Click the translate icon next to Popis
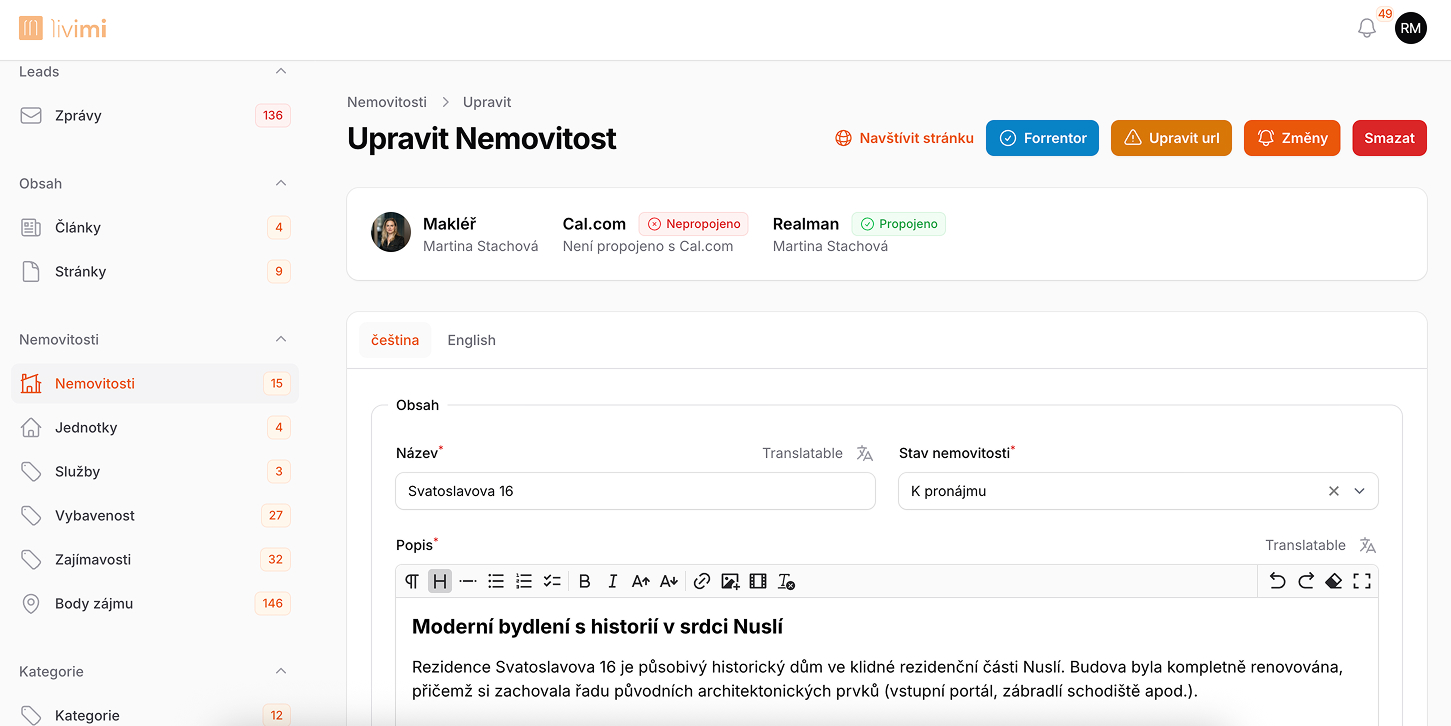 (x=1368, y=545)
